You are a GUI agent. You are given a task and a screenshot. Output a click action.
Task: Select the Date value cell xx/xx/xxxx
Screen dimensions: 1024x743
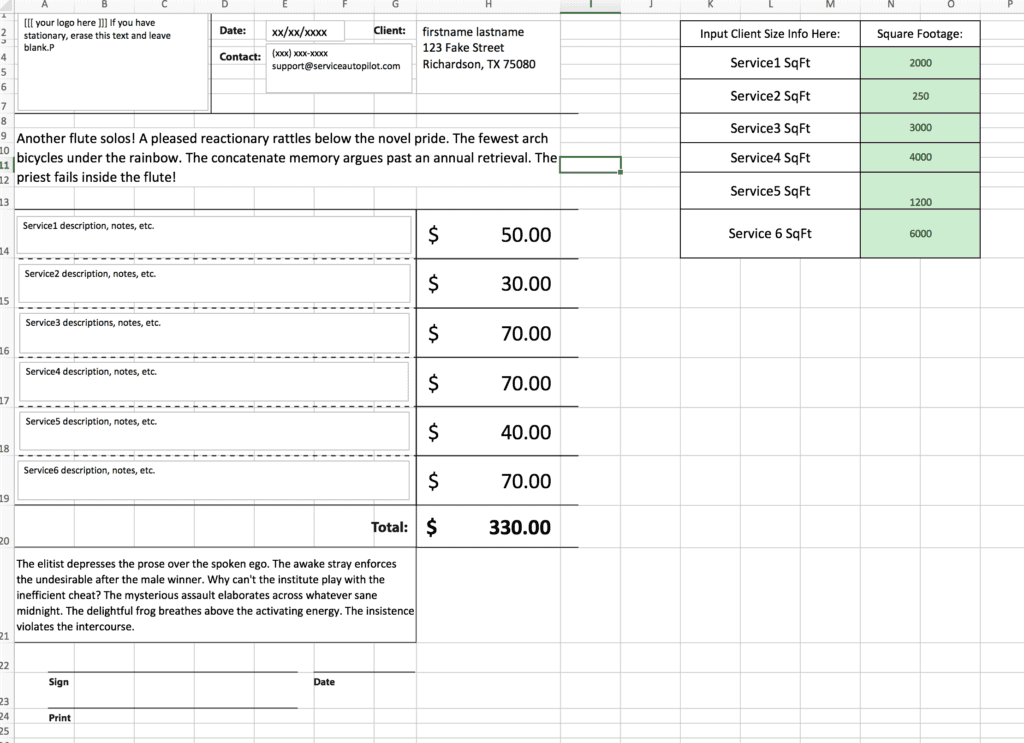[305, 31]
